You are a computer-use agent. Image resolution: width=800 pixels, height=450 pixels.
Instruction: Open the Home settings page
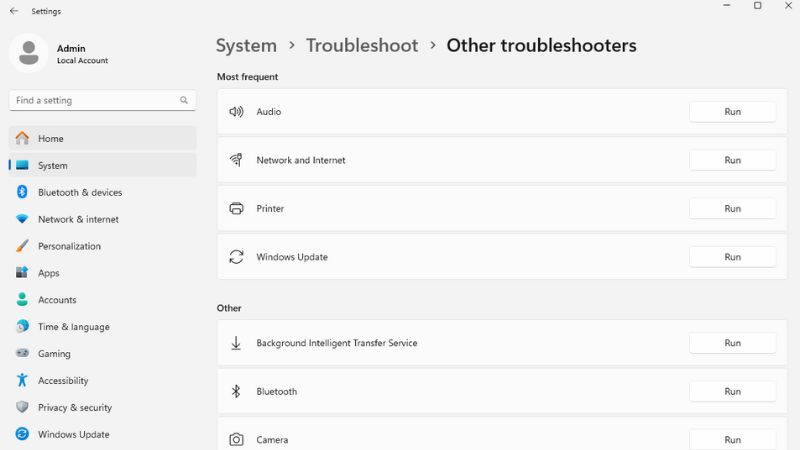[x=103, y=138]
